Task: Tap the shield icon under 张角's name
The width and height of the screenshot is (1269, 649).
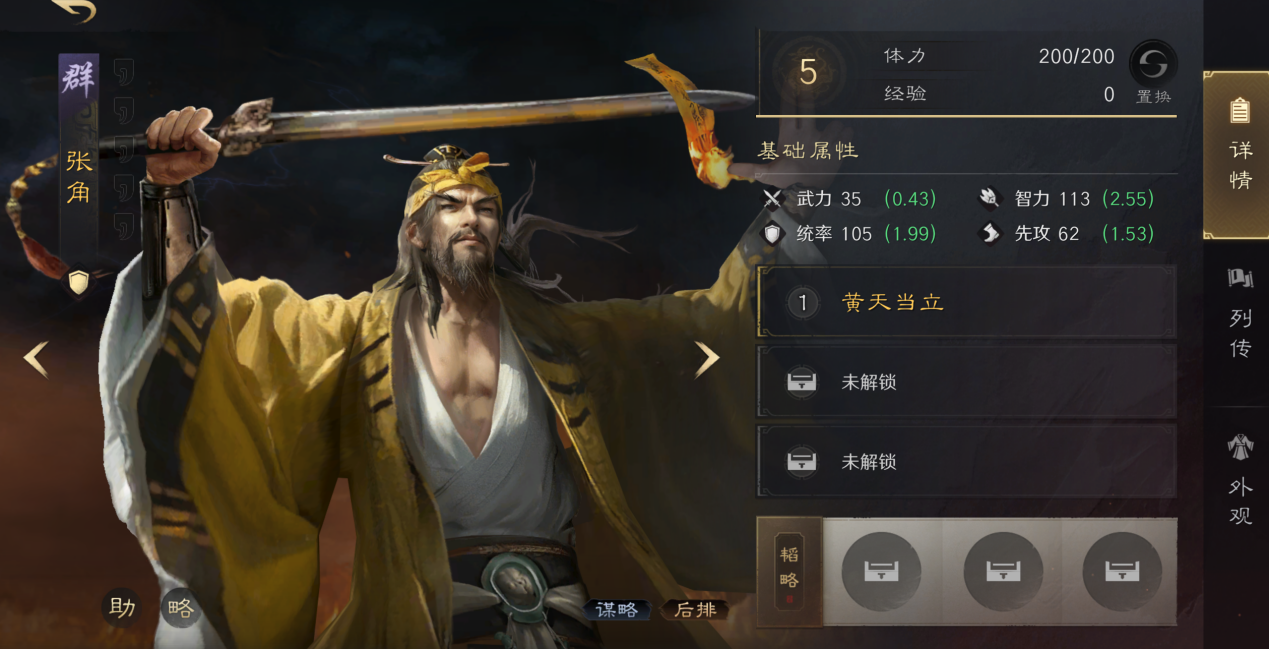Action: tap(79, 282)
